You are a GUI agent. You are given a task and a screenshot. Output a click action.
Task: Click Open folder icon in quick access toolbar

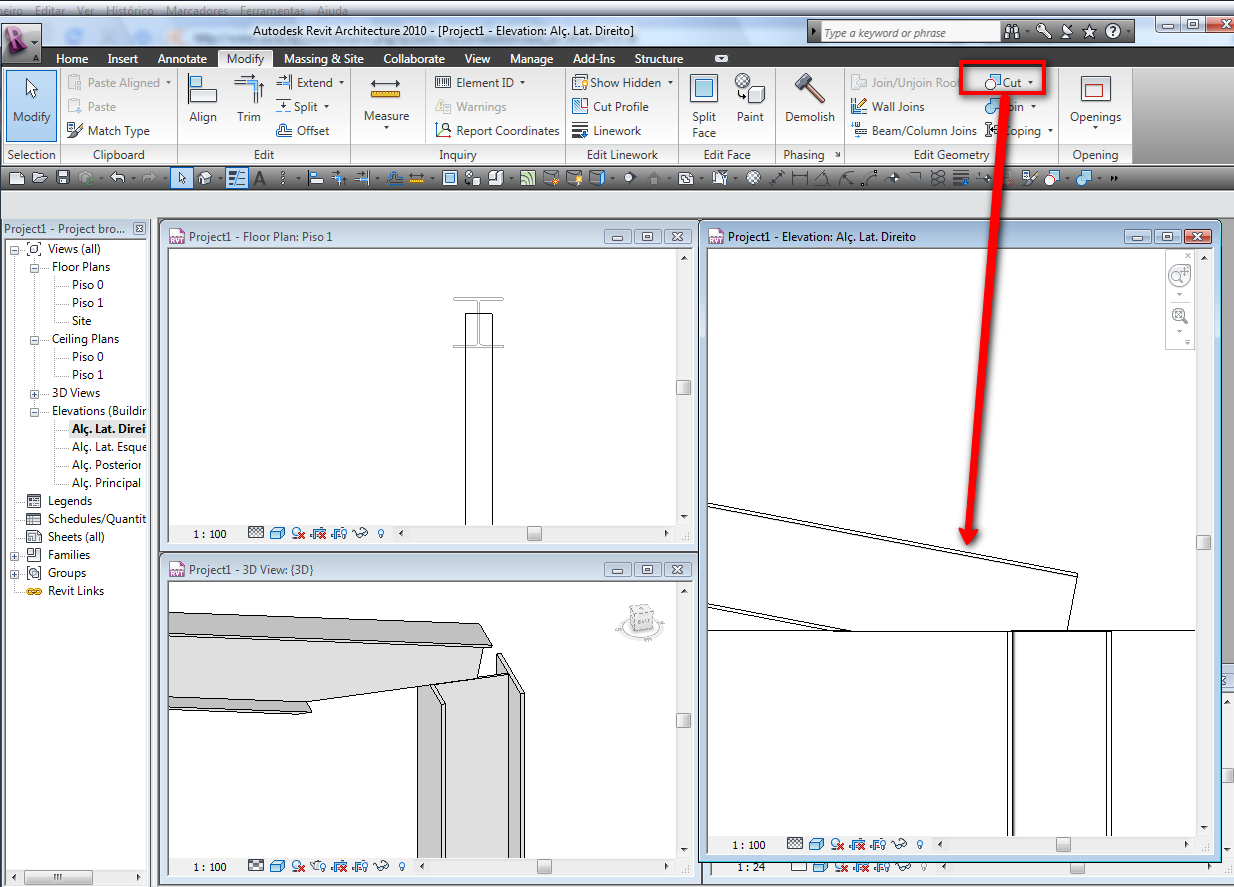[39, 179]
